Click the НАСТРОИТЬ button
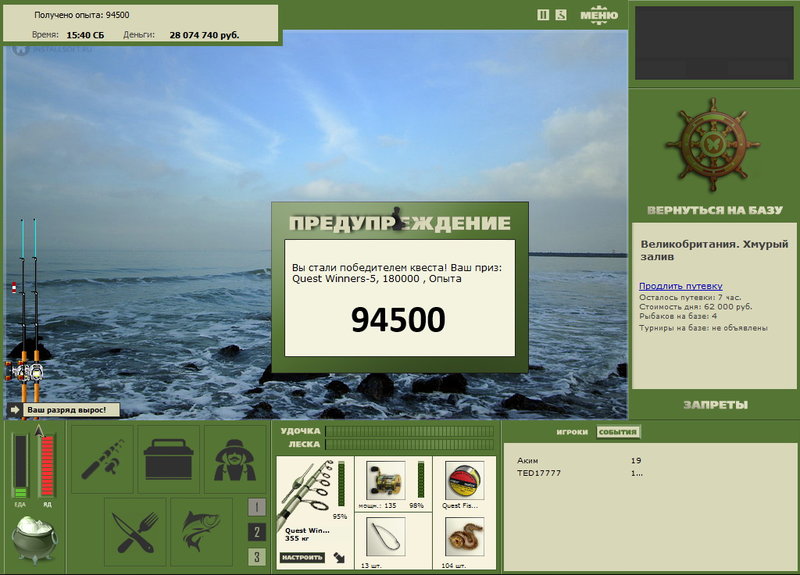Screen dimensions: 800x575 click(302, 557)
